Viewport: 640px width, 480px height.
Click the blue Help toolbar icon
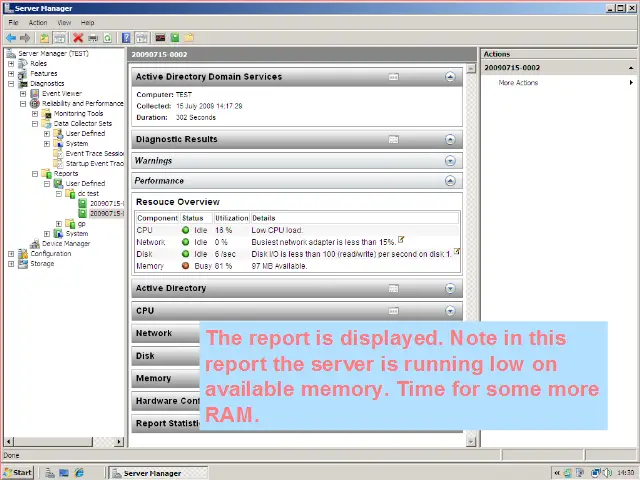tap(126, 38)
